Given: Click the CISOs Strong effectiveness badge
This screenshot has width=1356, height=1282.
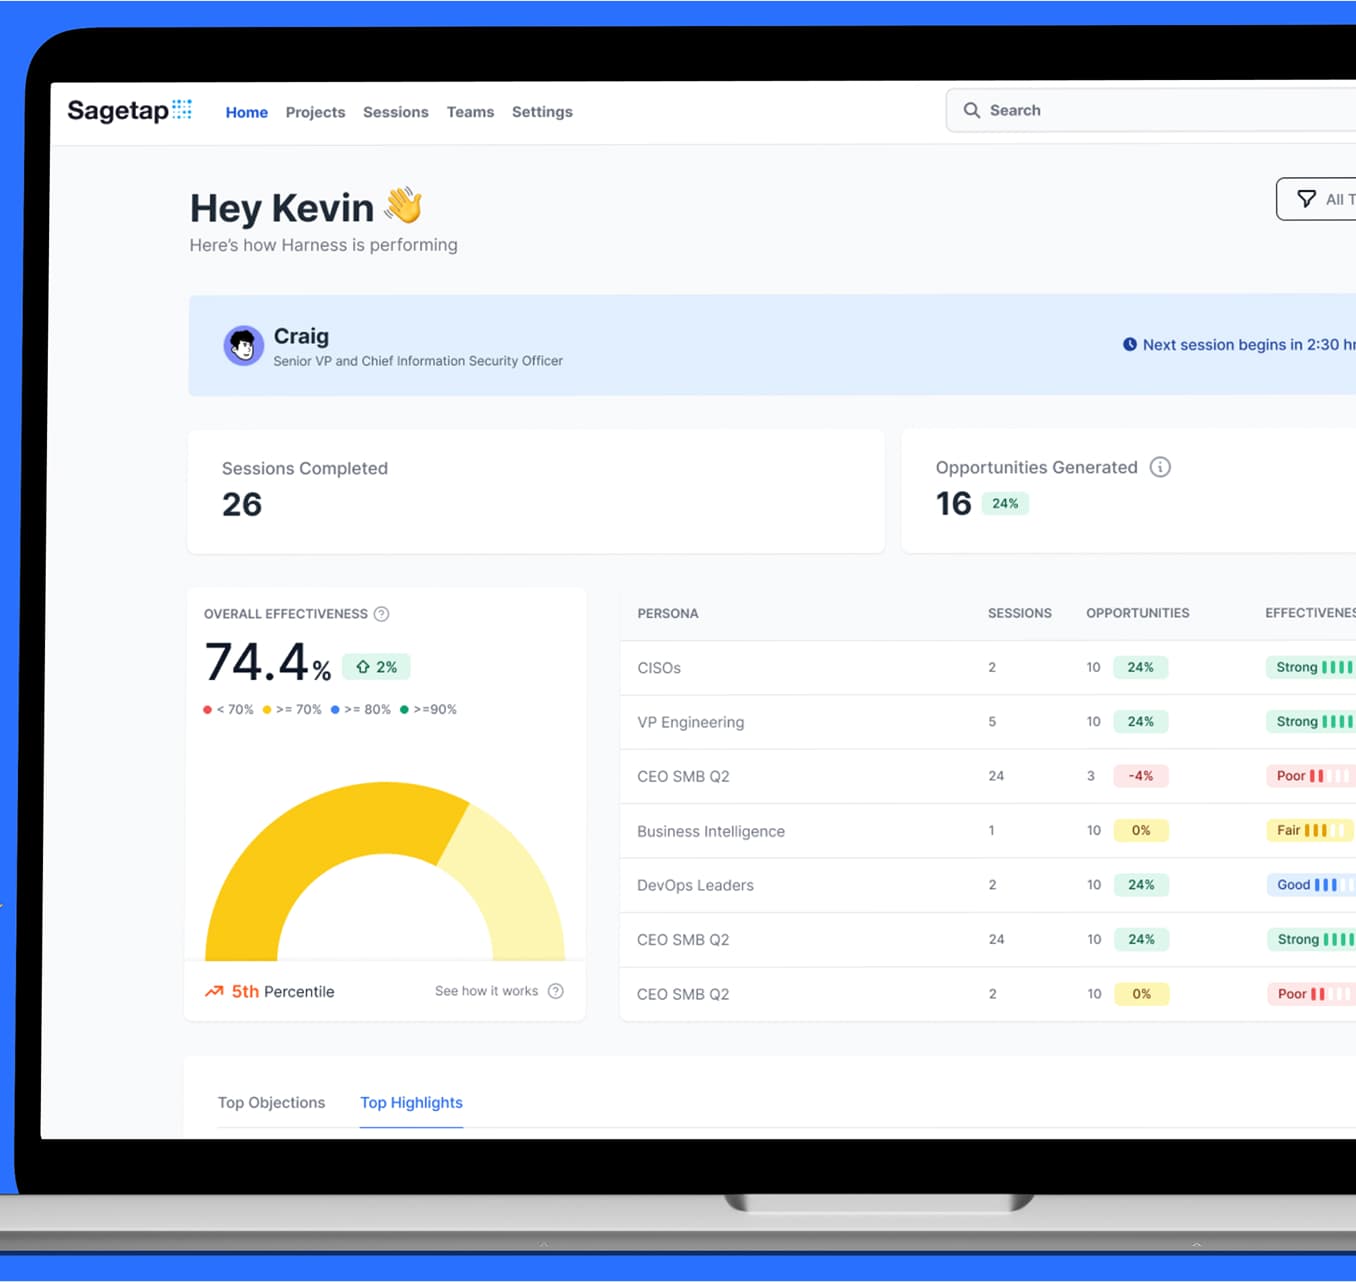Looking at the screenshot, I should coord(1311,667).
